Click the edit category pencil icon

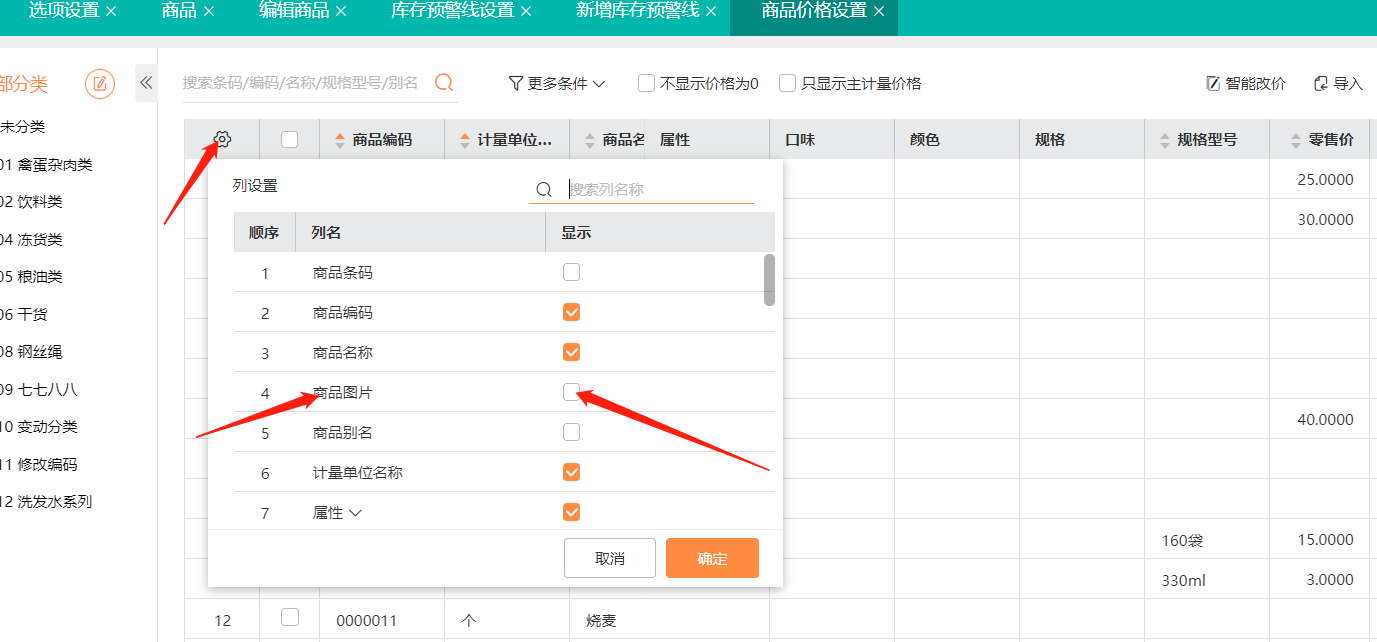(100, 84)
